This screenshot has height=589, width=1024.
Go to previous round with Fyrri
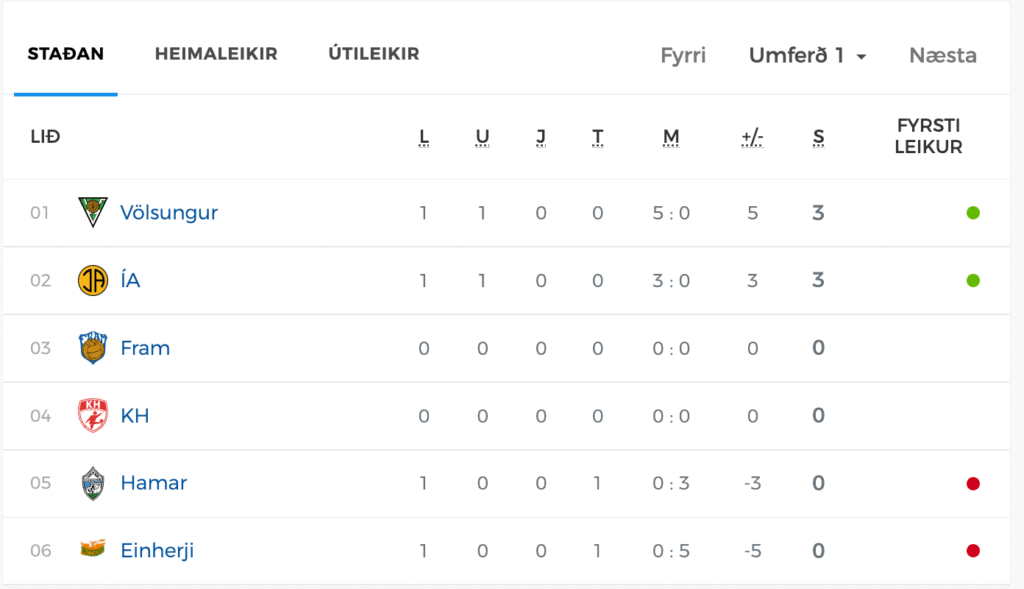pyautogui.click(x=683, y=56)
